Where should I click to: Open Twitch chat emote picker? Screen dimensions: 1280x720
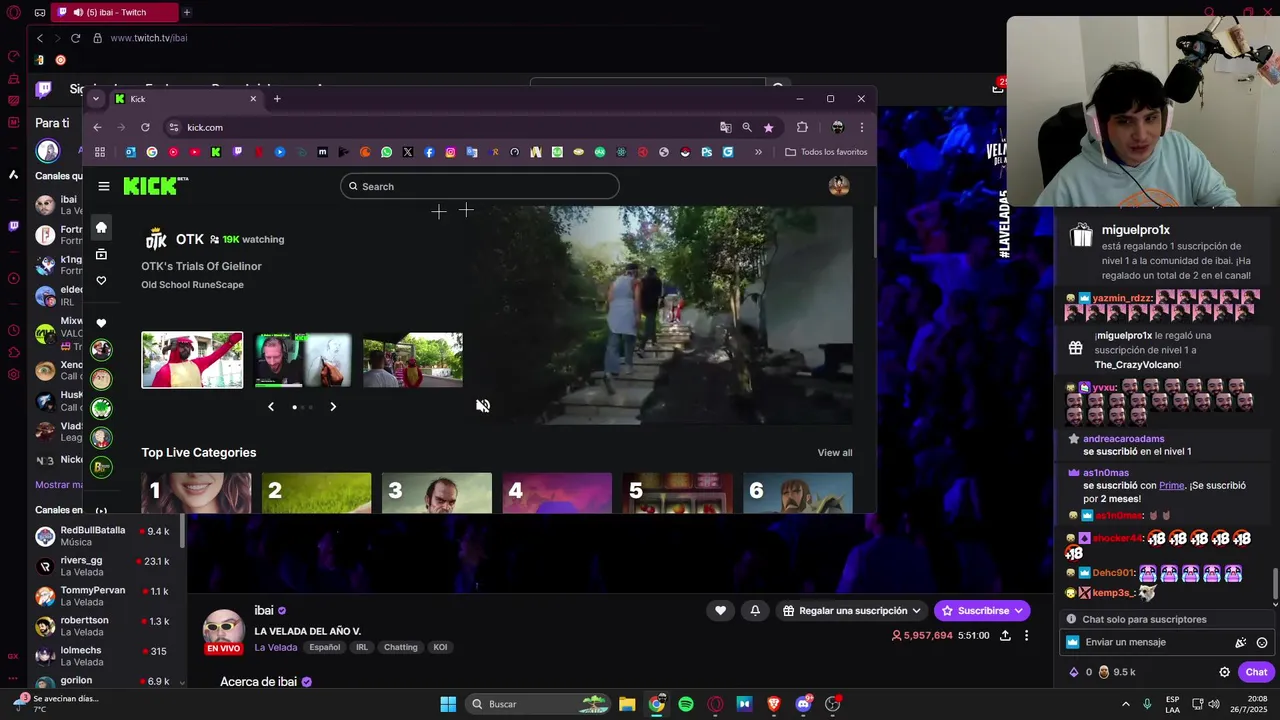coord(1262,643)
